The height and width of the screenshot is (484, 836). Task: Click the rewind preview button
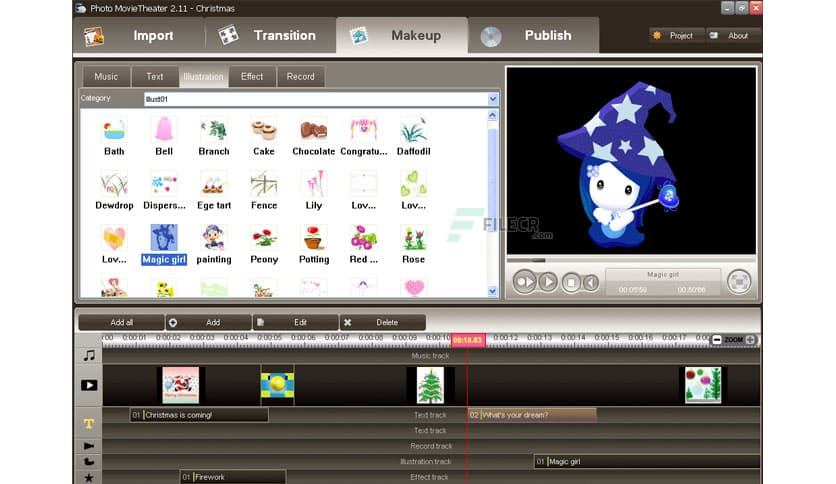pyautogui.click(x=590, y=282)
